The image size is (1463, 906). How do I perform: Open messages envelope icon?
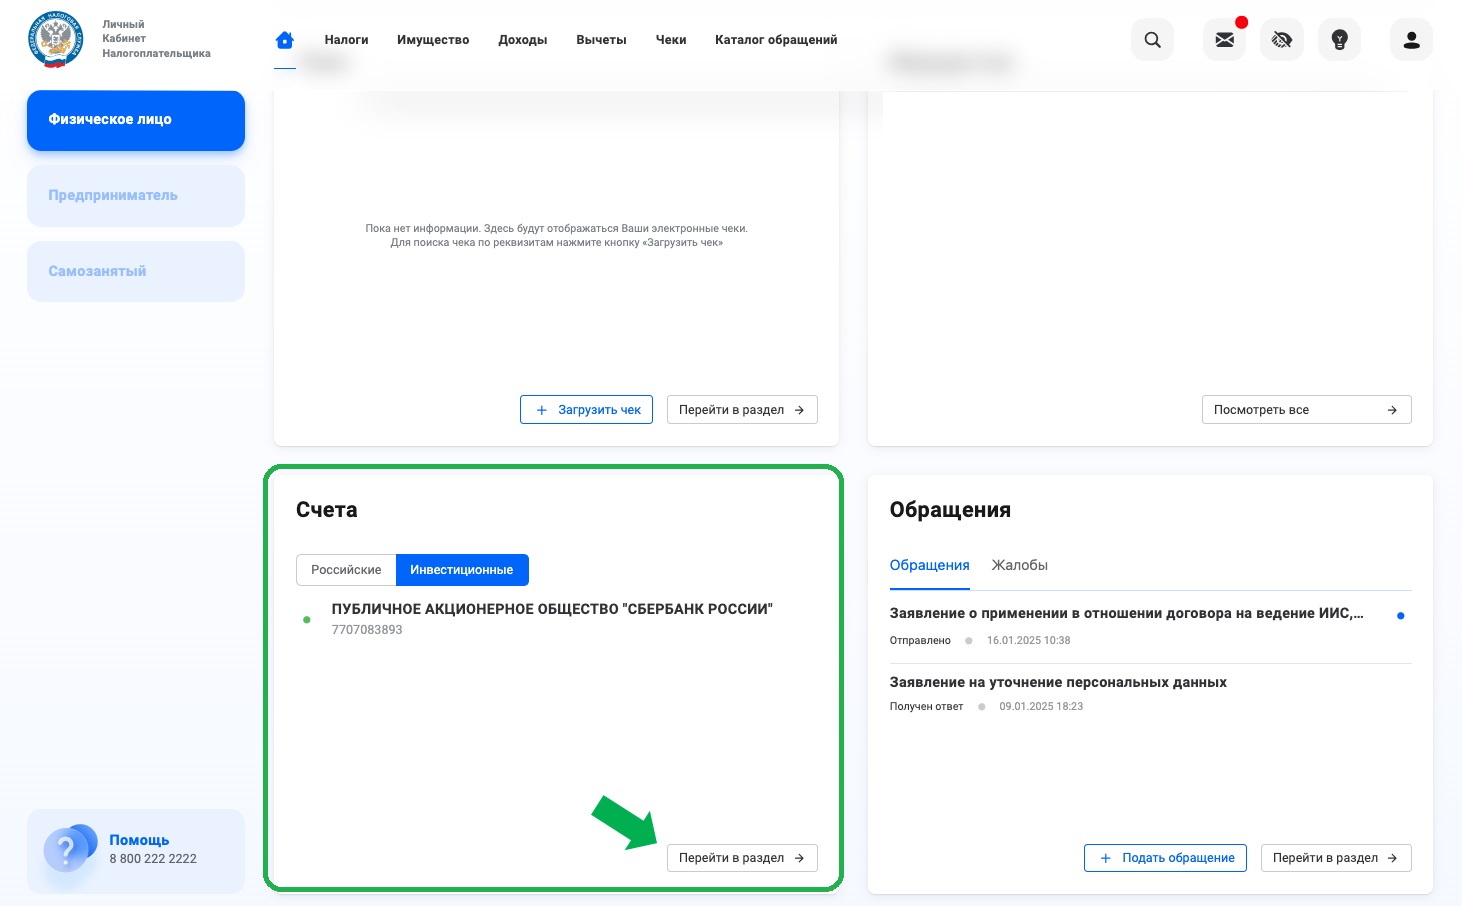[1224, 40]
